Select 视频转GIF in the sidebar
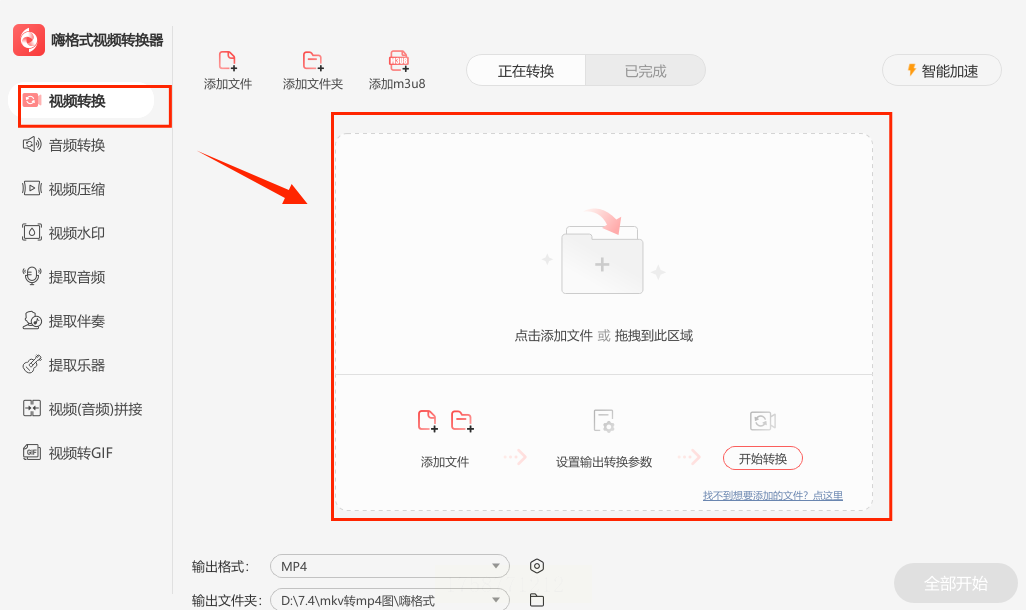1026x610 pixels. point(67,453)
